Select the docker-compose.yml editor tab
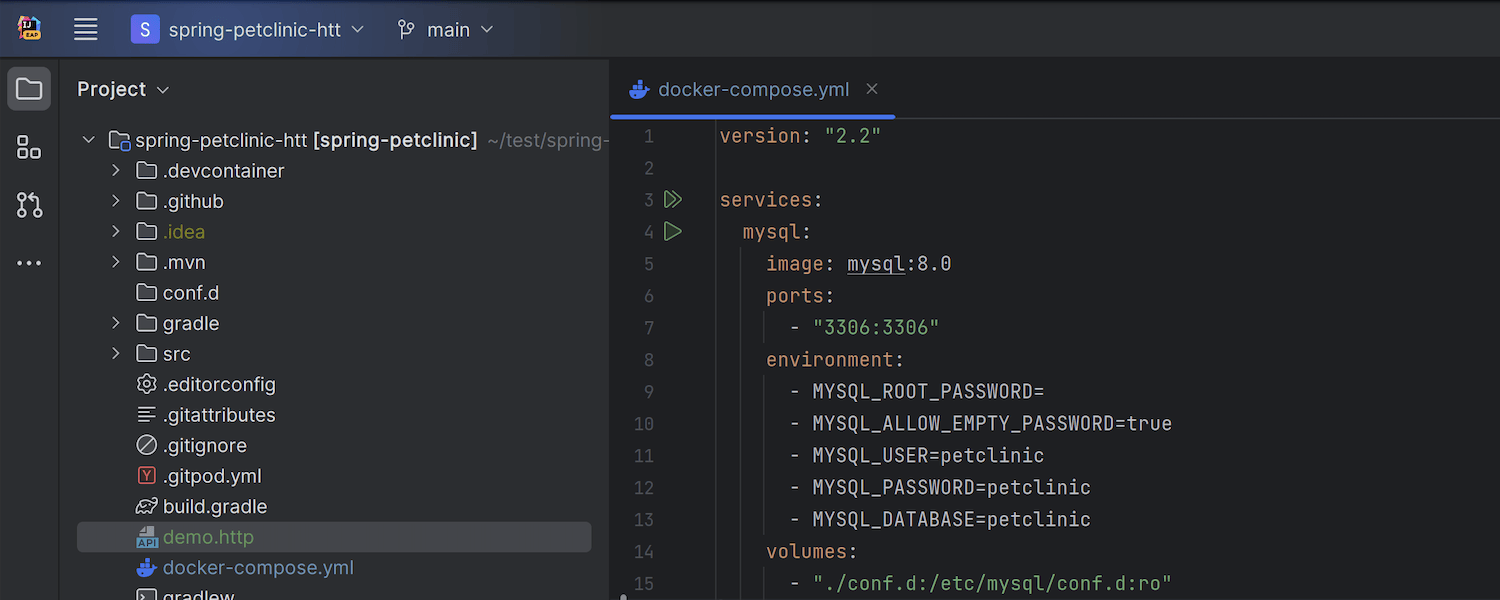The image size is (1500, 600). [x=752, y=90]
